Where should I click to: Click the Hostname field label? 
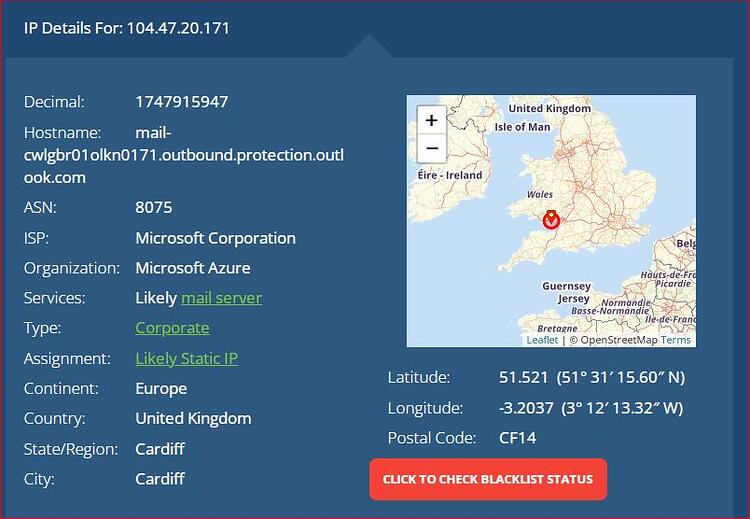[62, 133]
